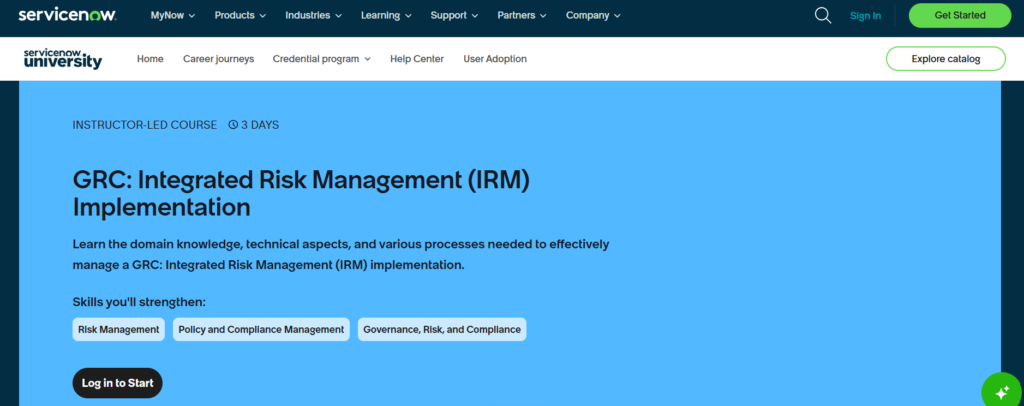The height and width of the screenshot is (406, 1024).
Task: Click the Explore catalog button
Action: point(946,59)
